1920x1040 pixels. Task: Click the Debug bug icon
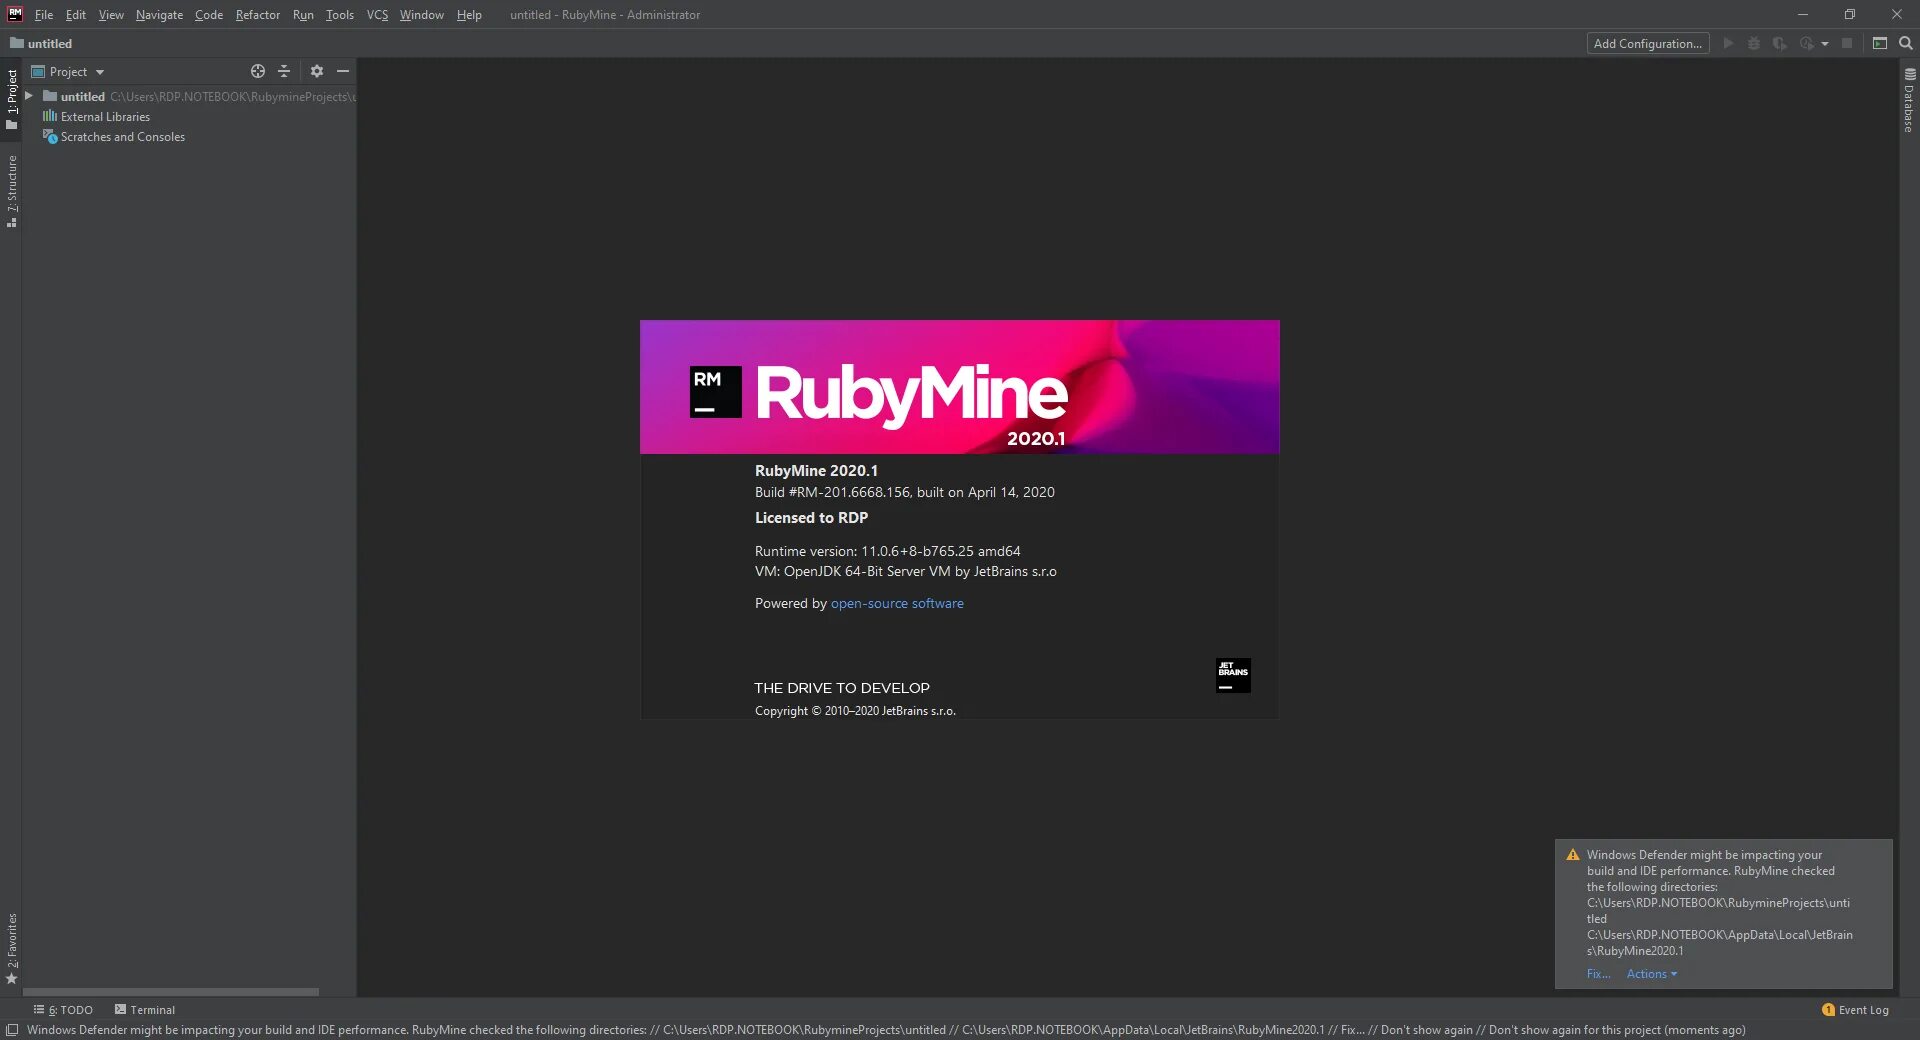[1753, 43]
